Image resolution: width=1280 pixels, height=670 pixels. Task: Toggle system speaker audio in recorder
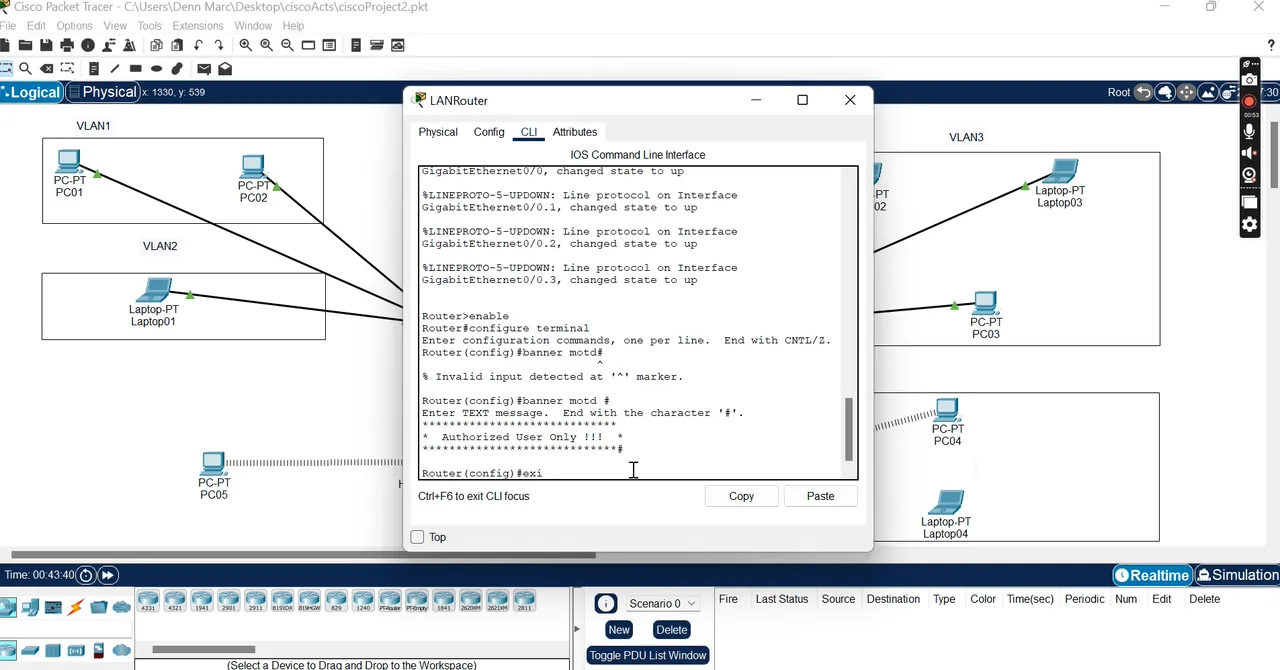[x=1249, y=153]
